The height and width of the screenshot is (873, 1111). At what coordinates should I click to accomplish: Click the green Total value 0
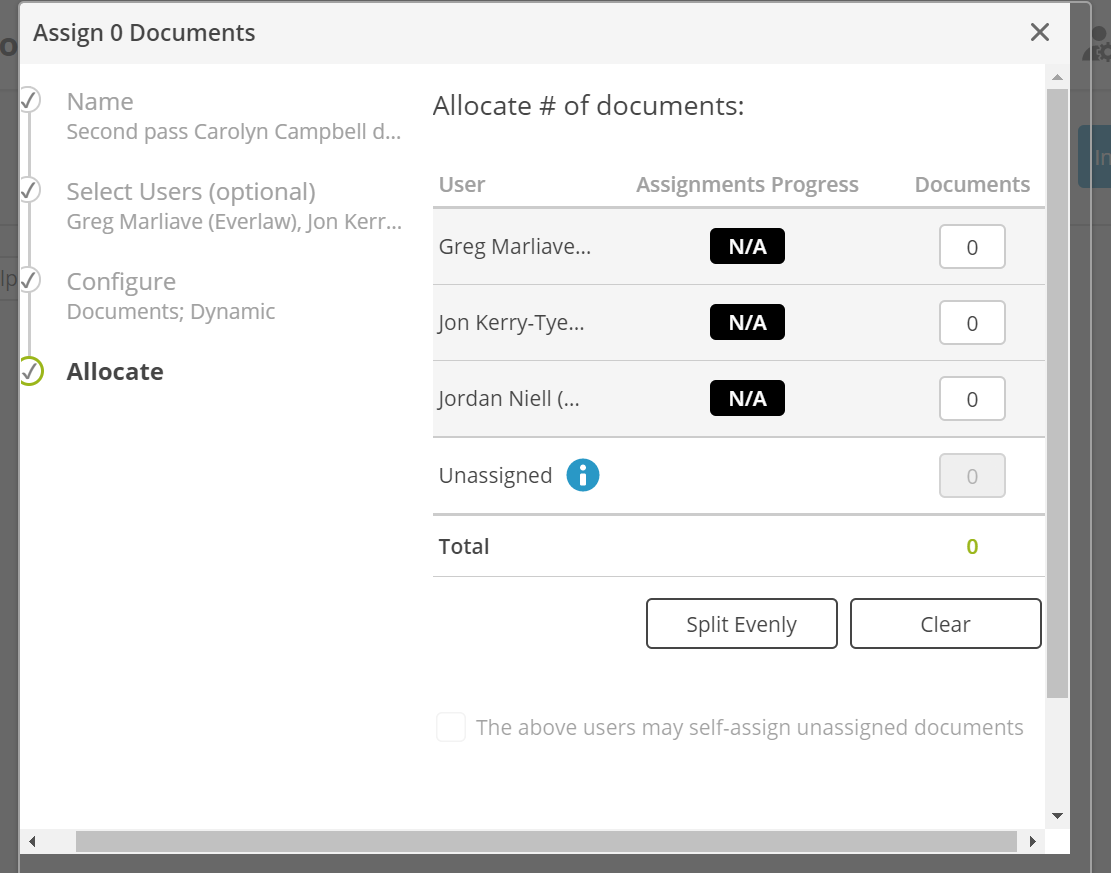[x=972, y=546]
